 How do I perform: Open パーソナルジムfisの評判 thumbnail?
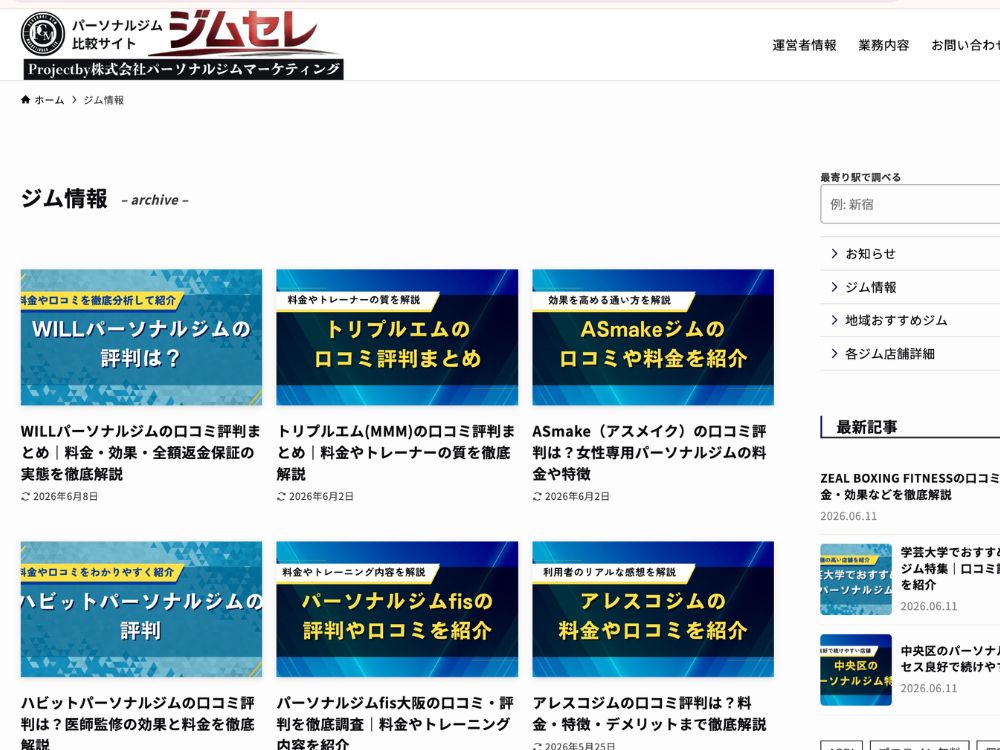tap(397, 609)
